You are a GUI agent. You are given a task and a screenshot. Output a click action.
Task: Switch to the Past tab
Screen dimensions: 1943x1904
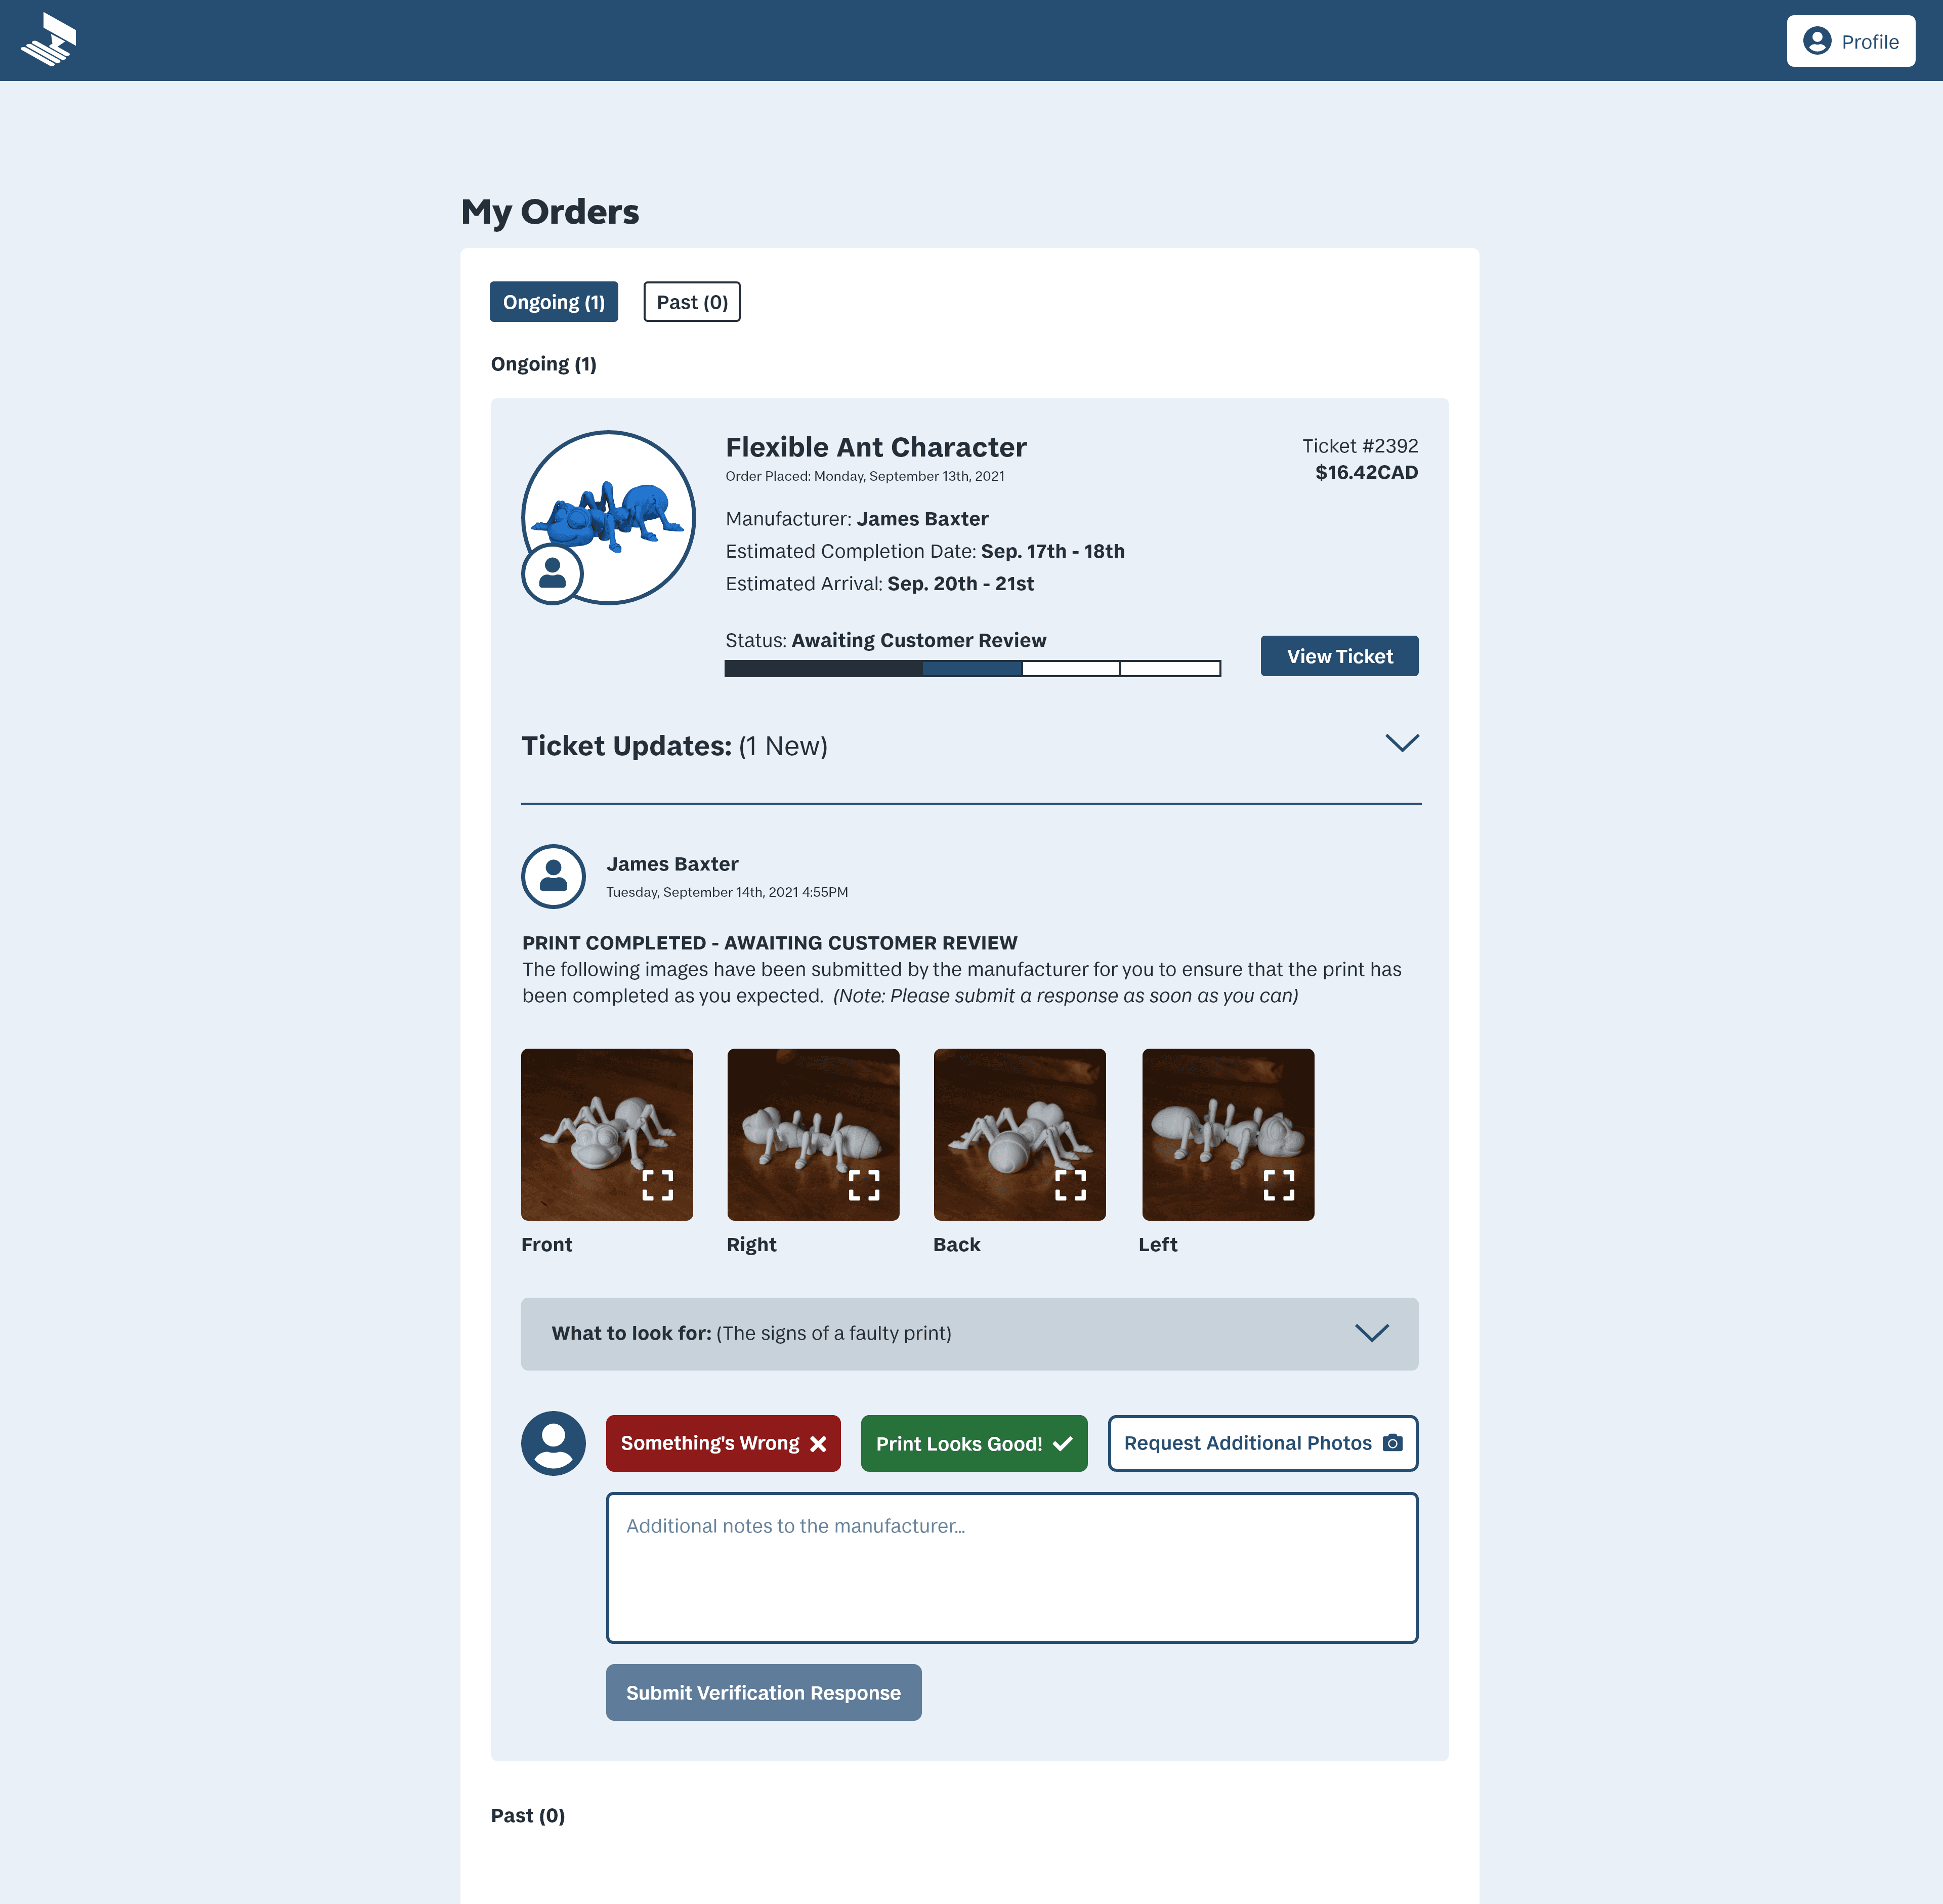[x=688, y=300]
